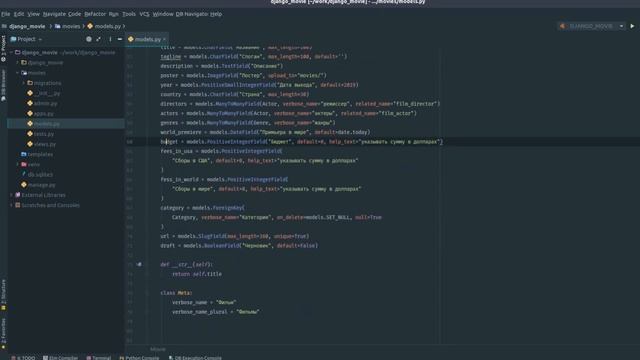
Task: Click the url SlugField line
Action: pos(234,236)
